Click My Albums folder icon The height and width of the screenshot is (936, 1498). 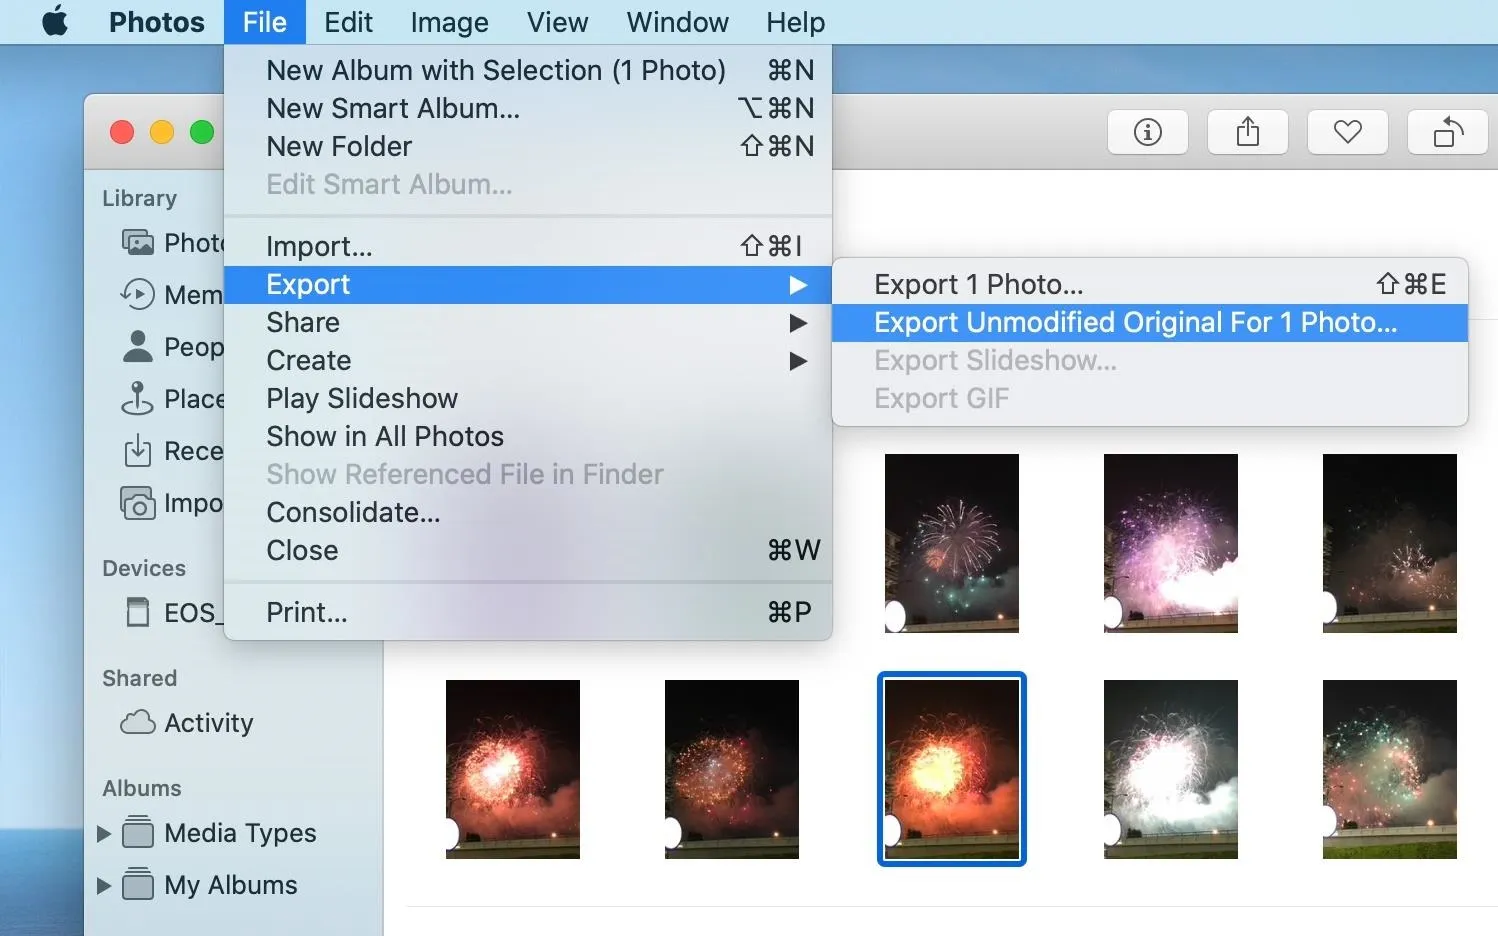[138, 884]
